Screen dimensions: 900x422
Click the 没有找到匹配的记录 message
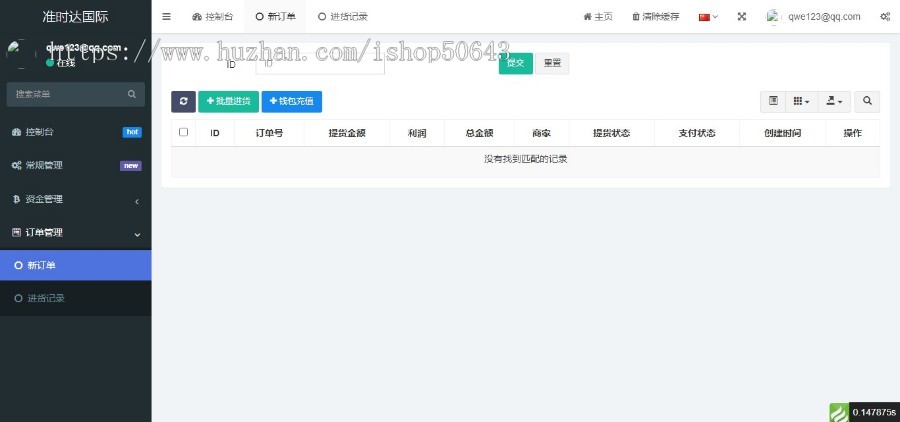(x=525, y=159)
